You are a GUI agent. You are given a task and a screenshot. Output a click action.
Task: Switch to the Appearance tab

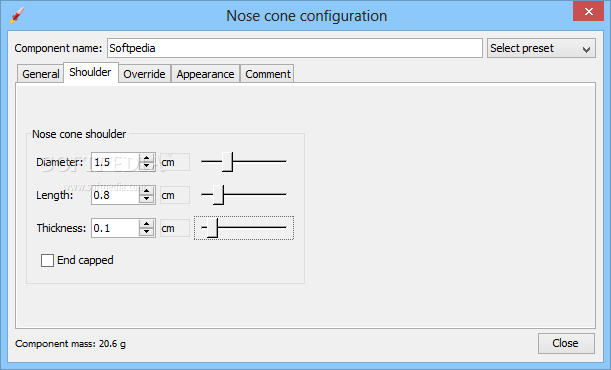point(205,74)
